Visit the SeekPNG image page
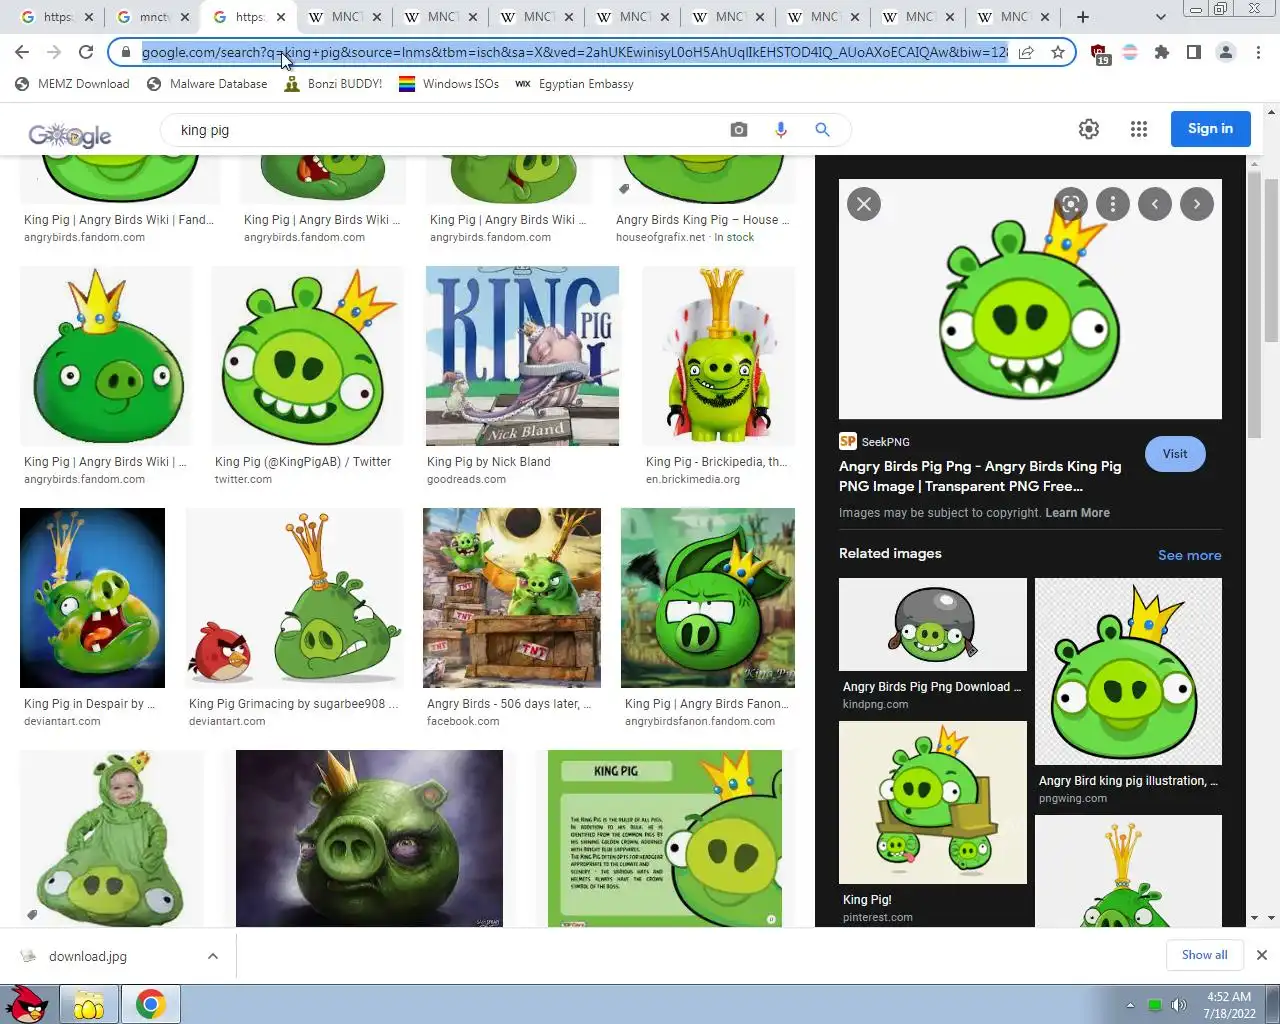 point(1175,454)
